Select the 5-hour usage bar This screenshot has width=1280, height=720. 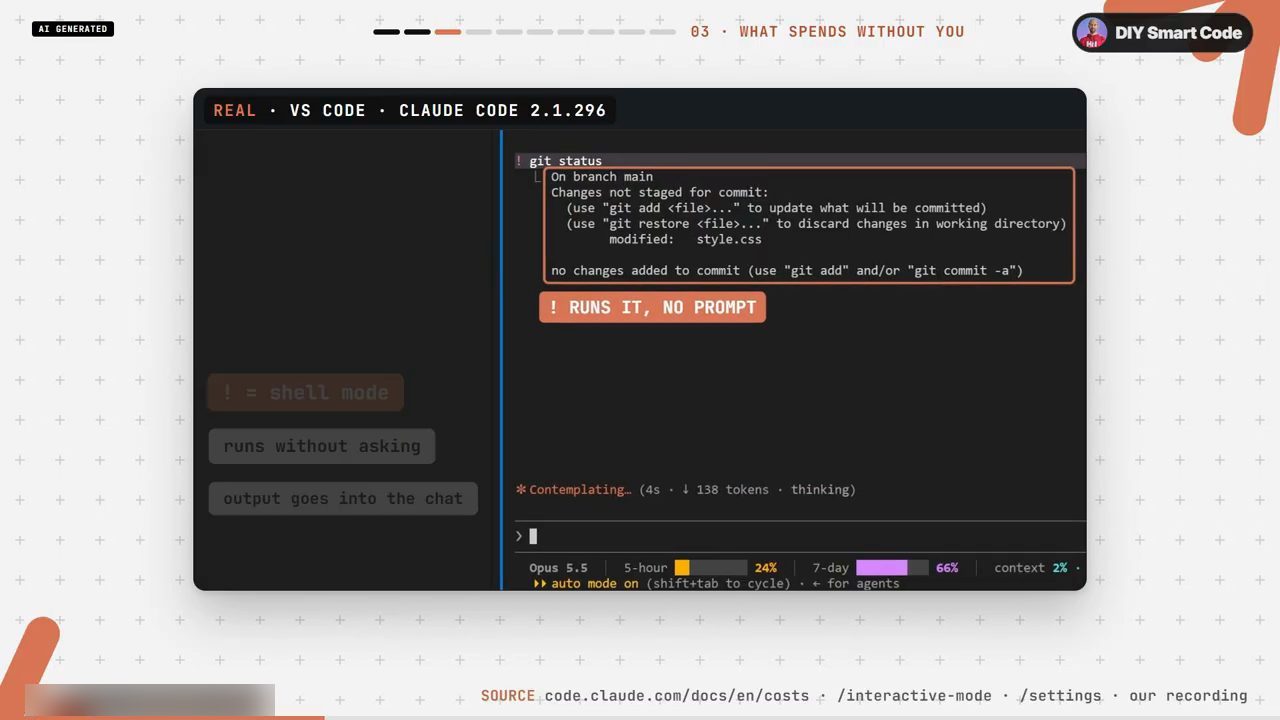coord(711,568)
